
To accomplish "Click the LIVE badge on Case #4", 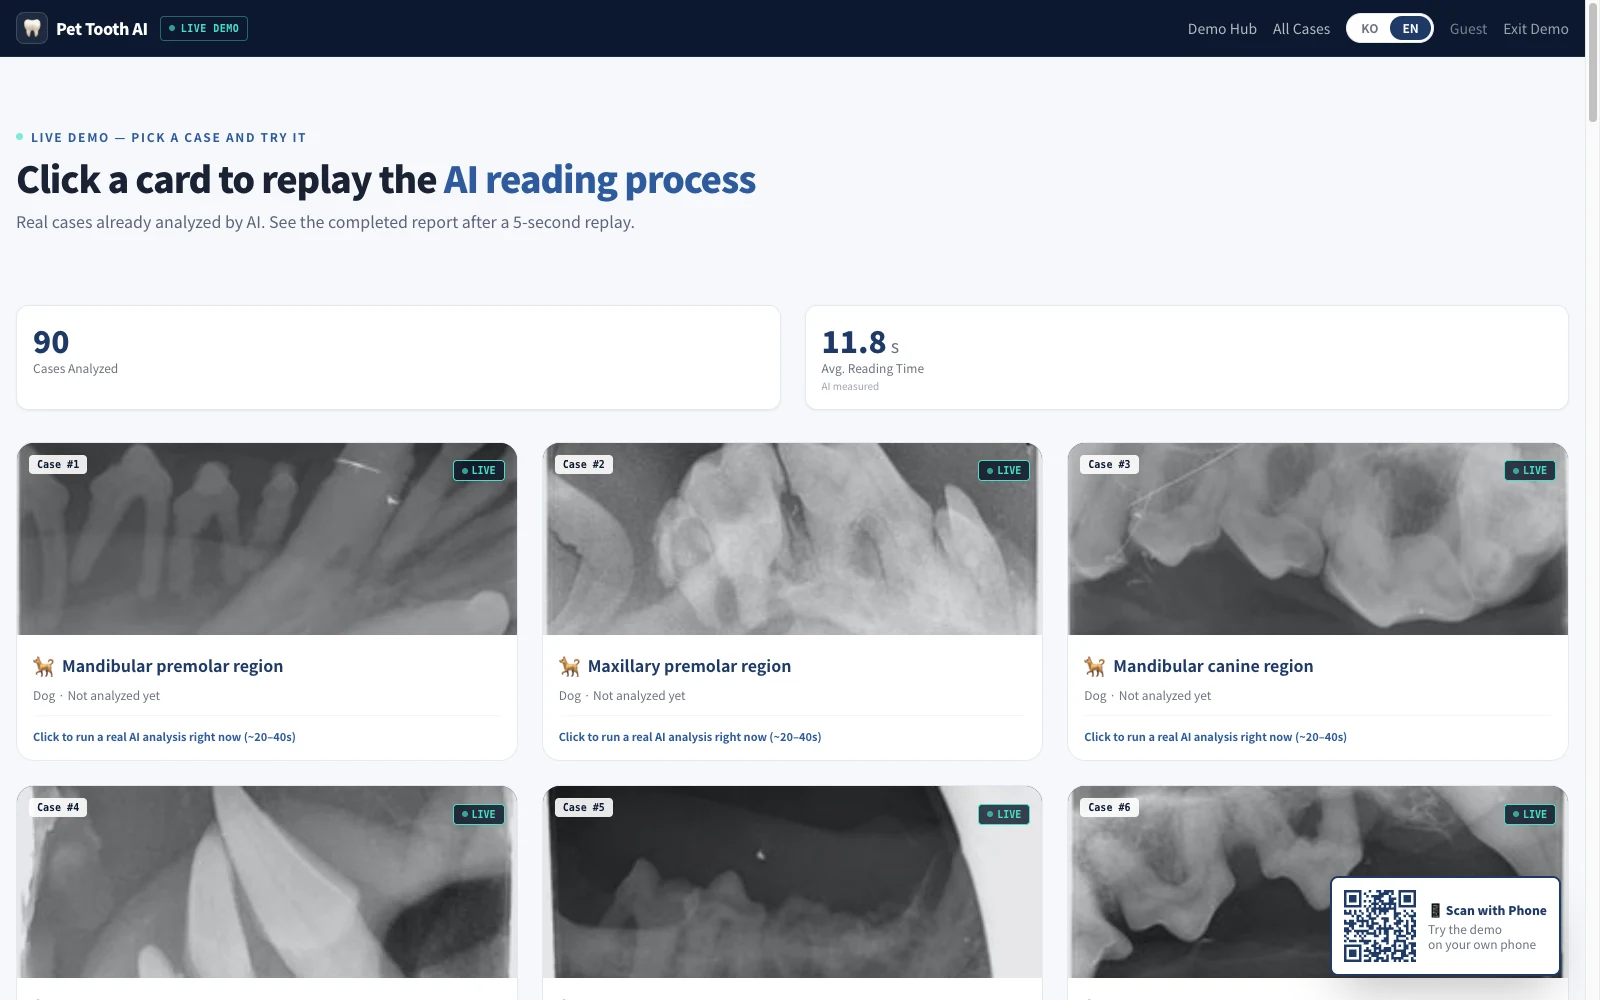I will coord(479,814).
